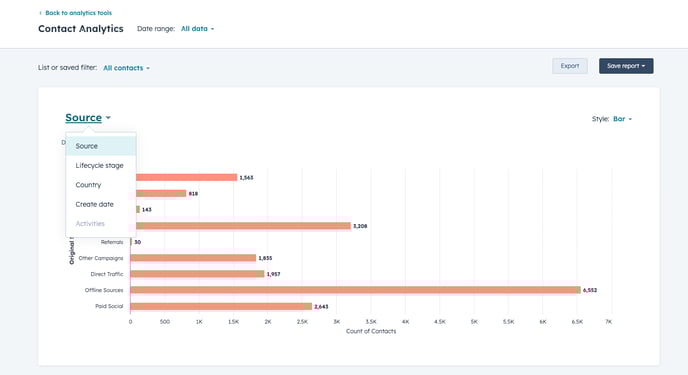This screenshot has width=688, height=375.
Task: Choose Lifecycle stage from the menu
Action: [101, 165]
